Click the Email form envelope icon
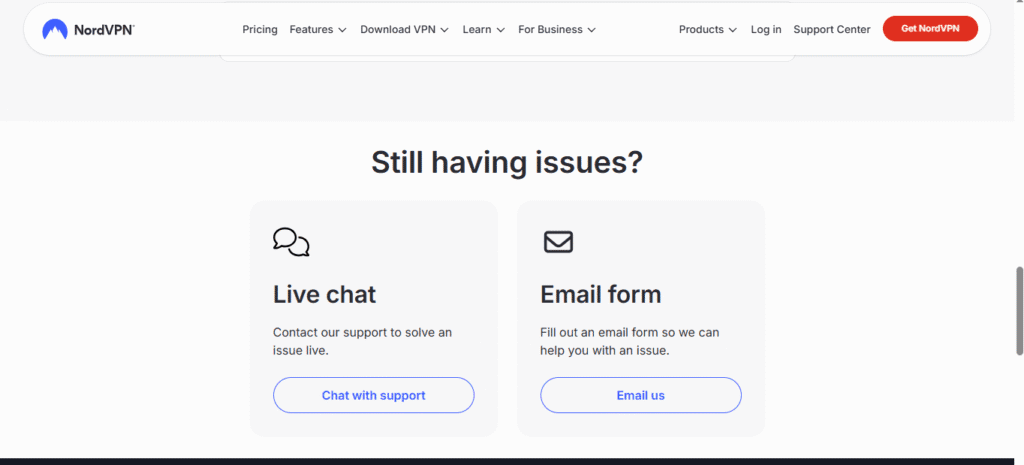The image size is (1024, 465). [558, 242]
